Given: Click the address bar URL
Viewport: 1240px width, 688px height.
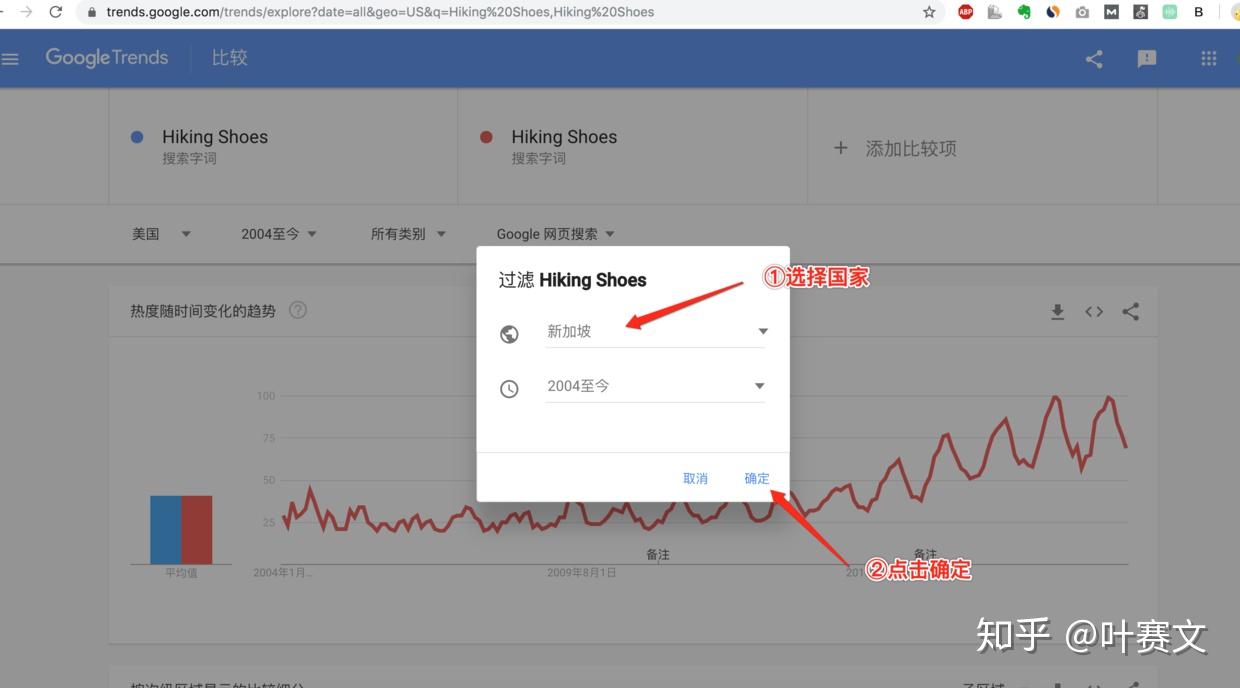Looking at the screenshot, I should (380, 12).
